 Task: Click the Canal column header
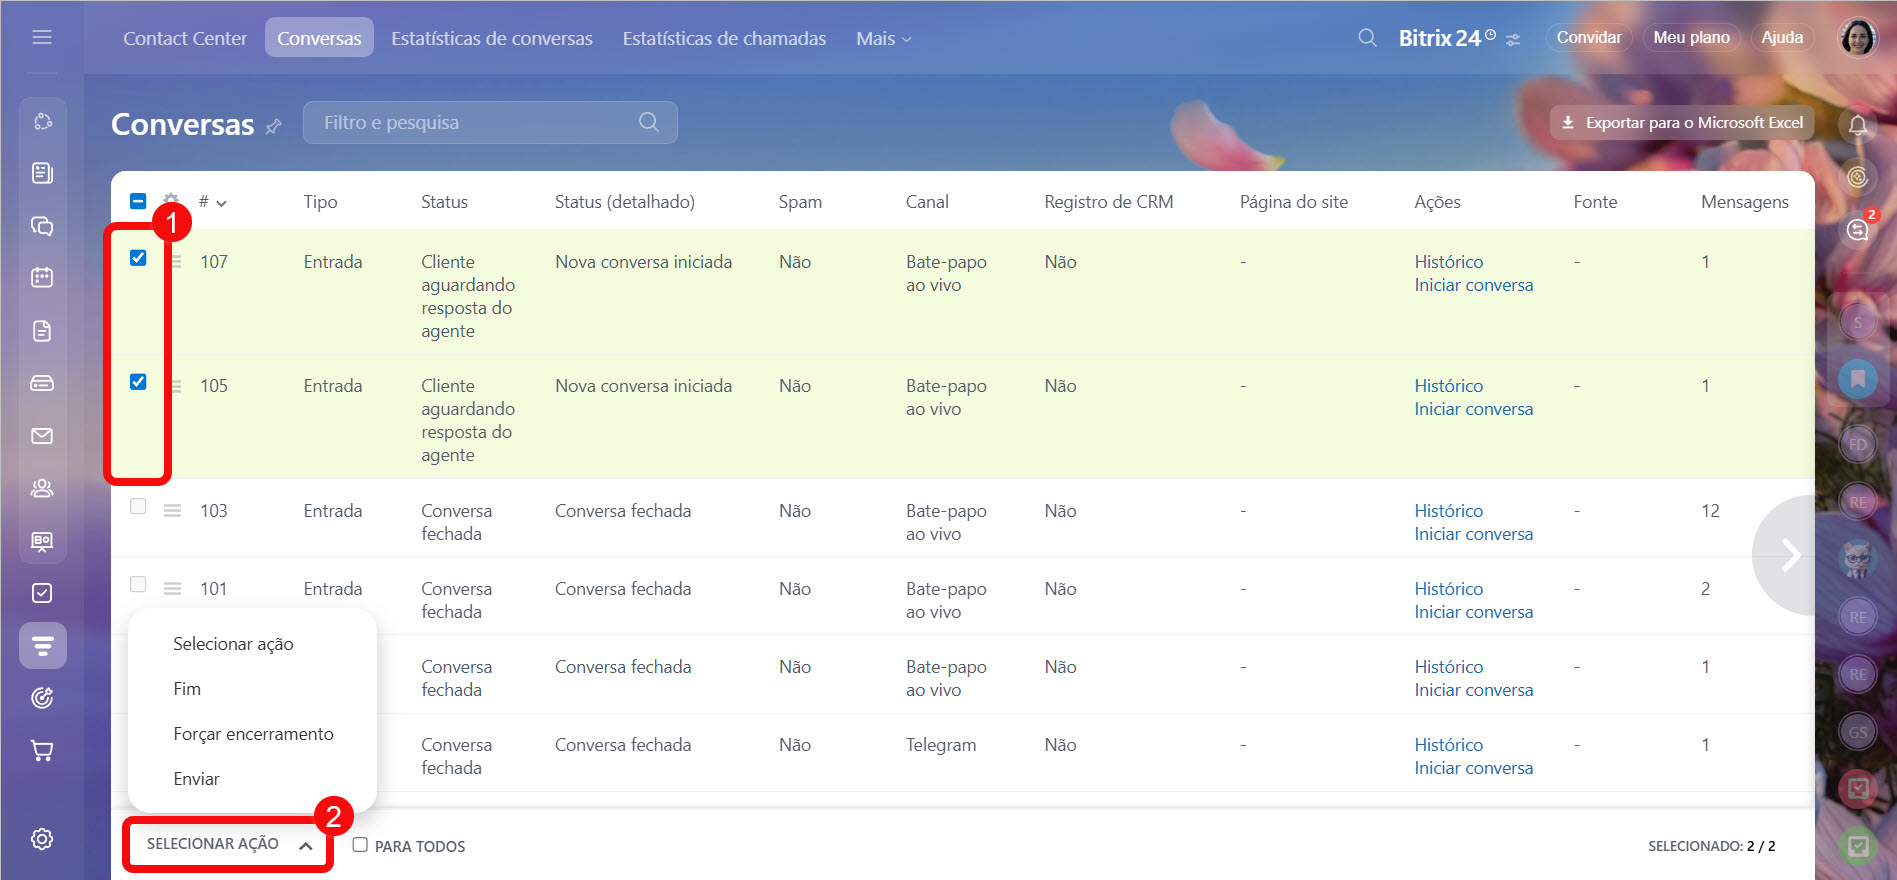click(x=927, y=202)
